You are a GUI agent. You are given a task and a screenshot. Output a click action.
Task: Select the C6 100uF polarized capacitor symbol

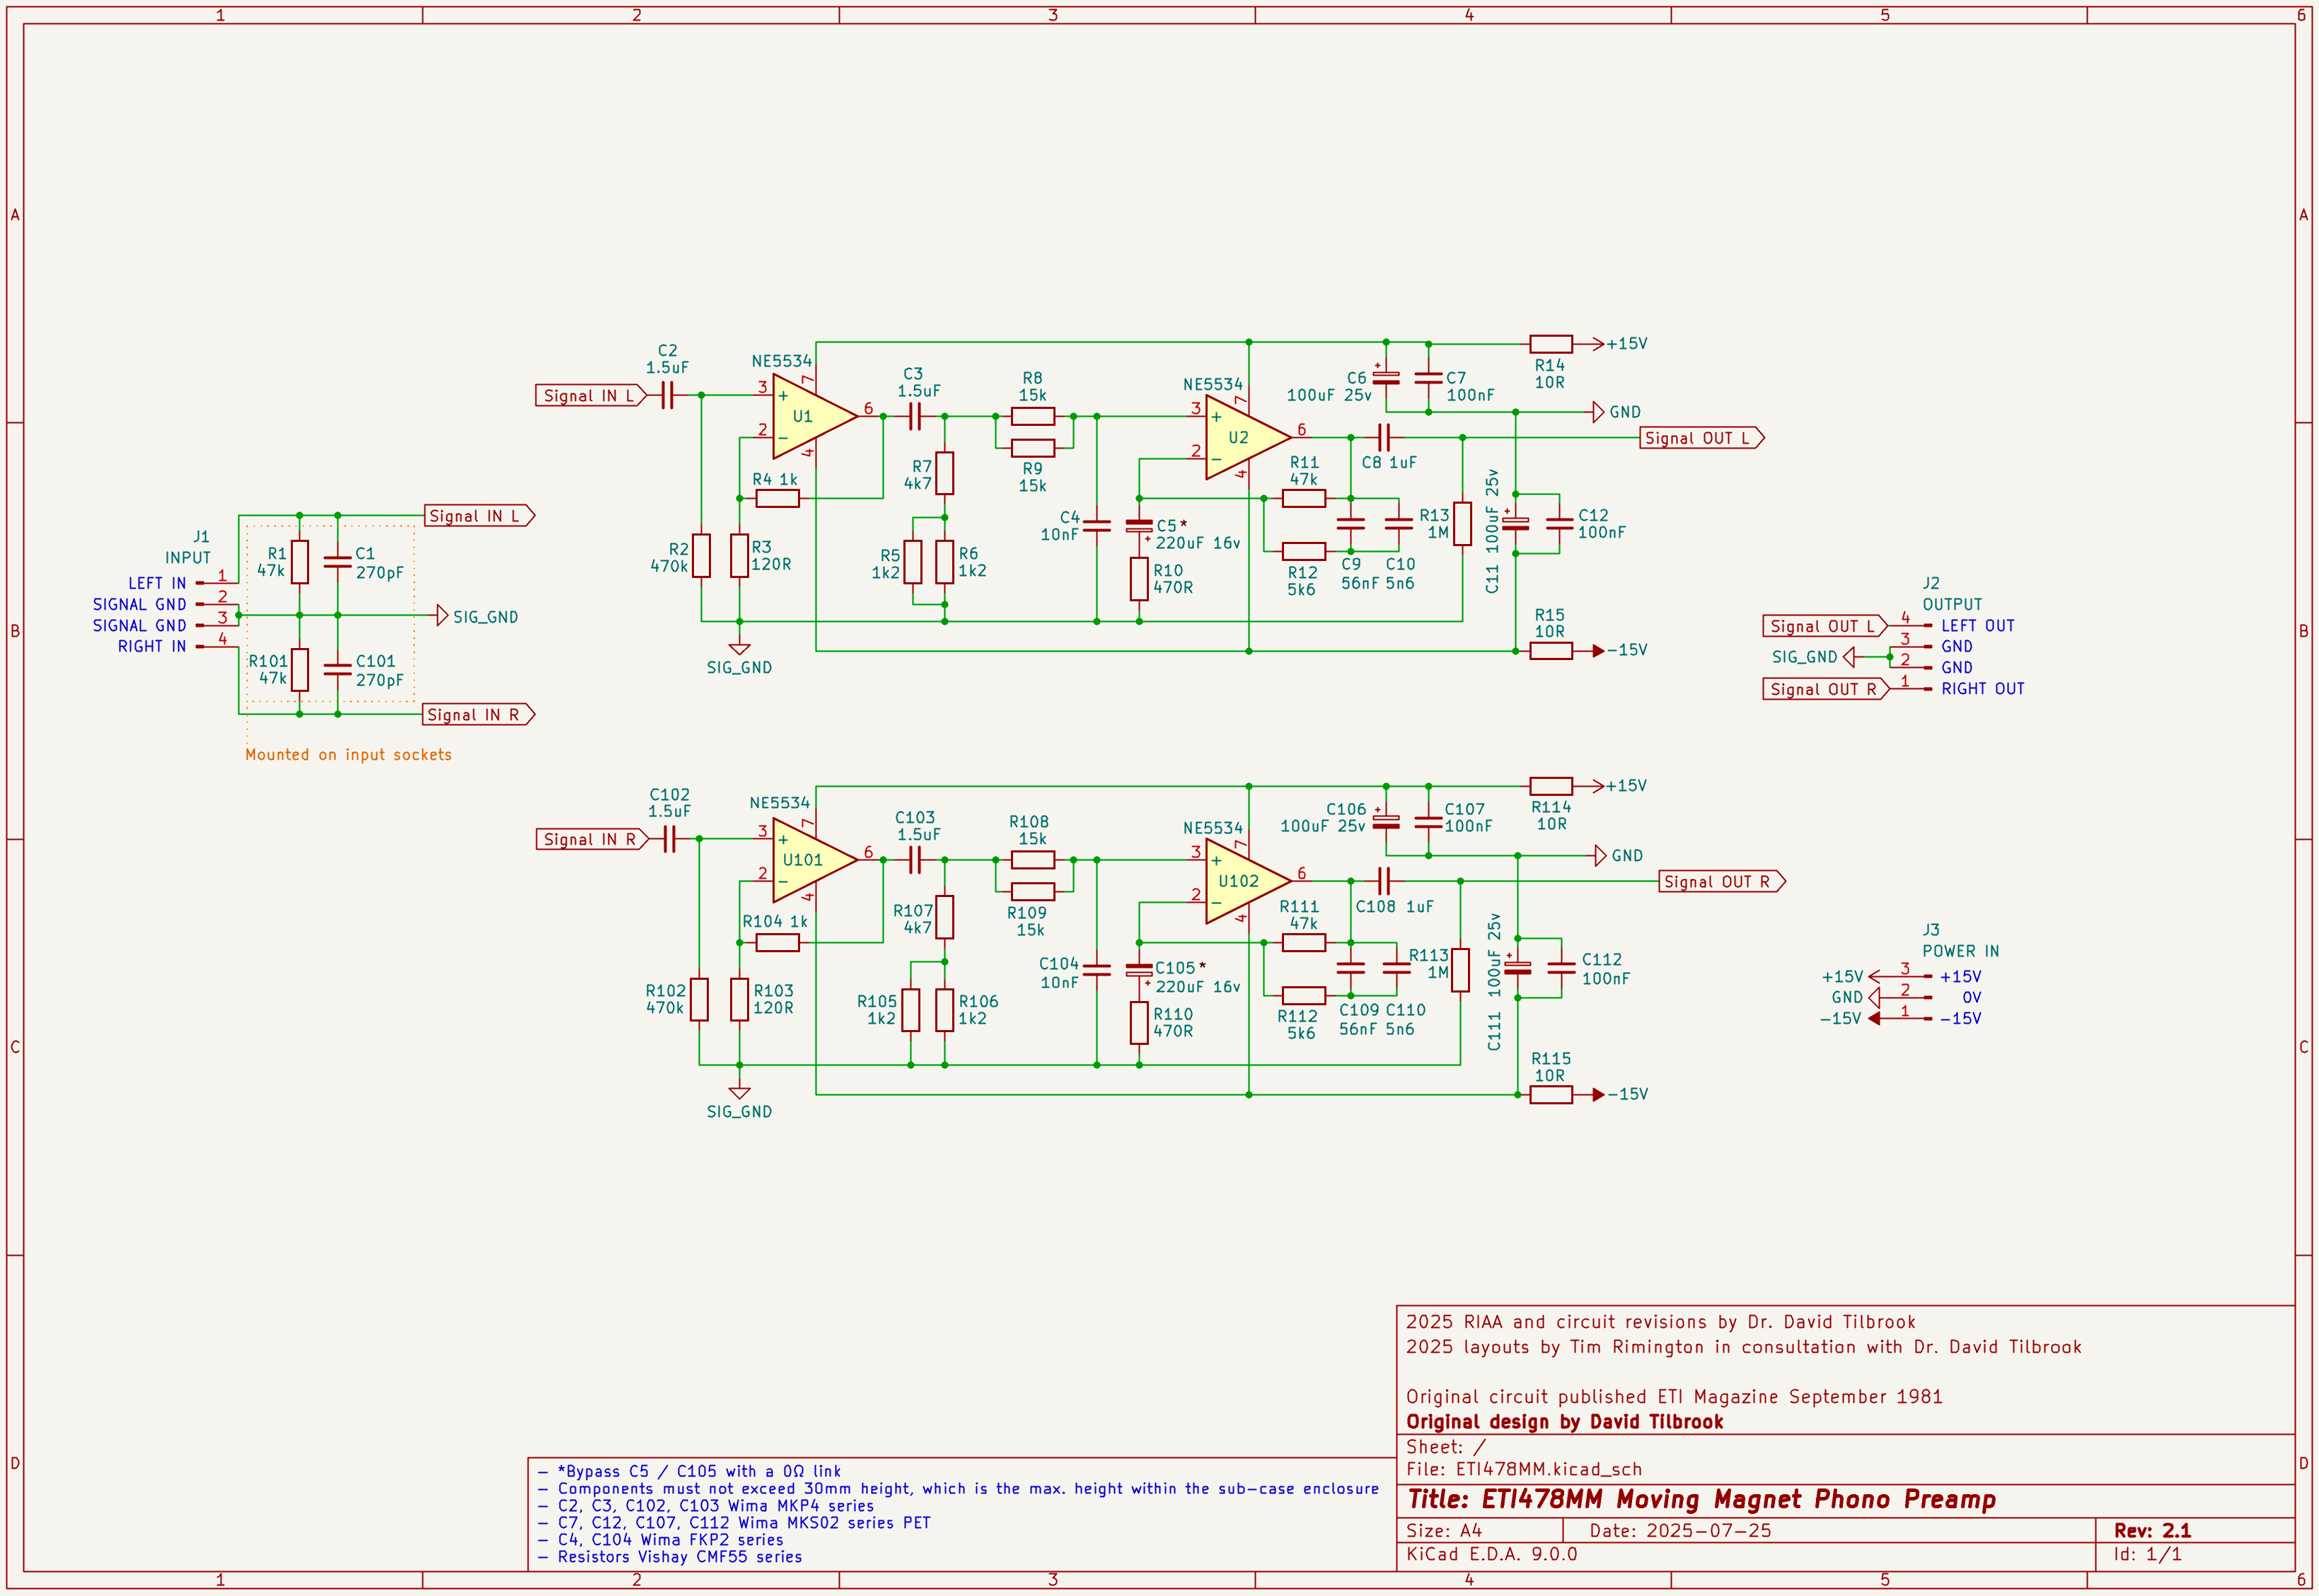point(1386,377)
